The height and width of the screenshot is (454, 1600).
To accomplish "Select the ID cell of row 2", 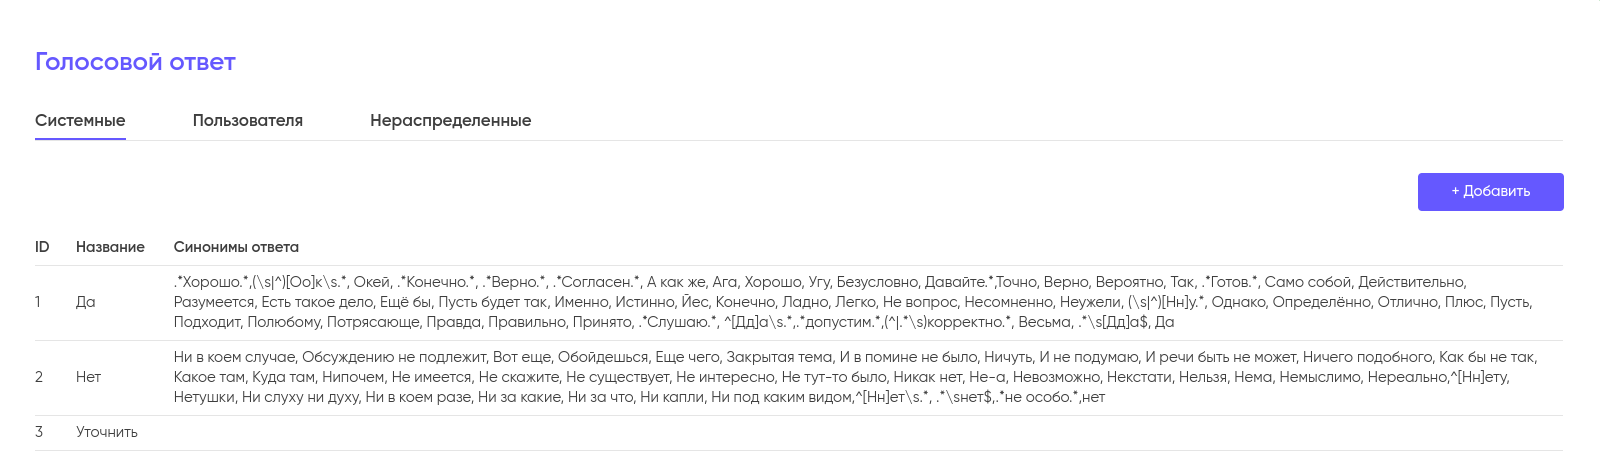I will coord(39,377).
